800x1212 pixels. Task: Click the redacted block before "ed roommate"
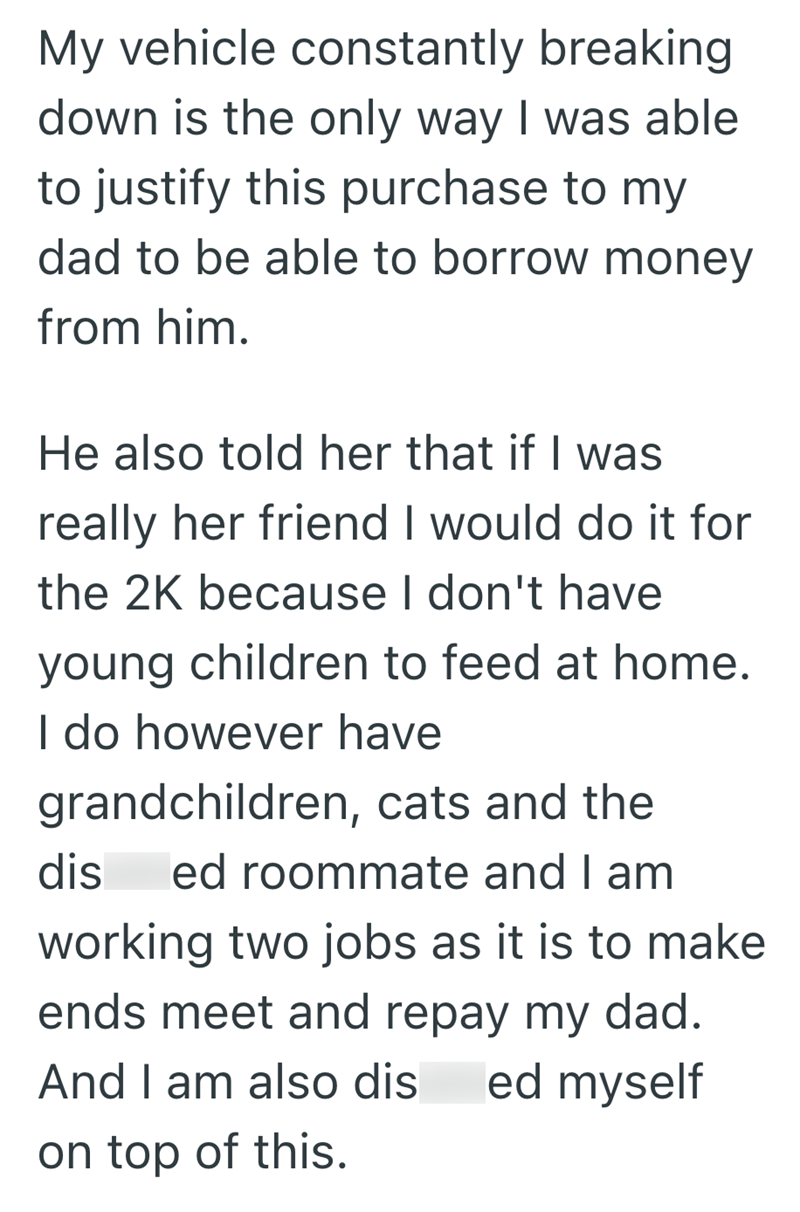pyautogui.click(x=137, y=873)
